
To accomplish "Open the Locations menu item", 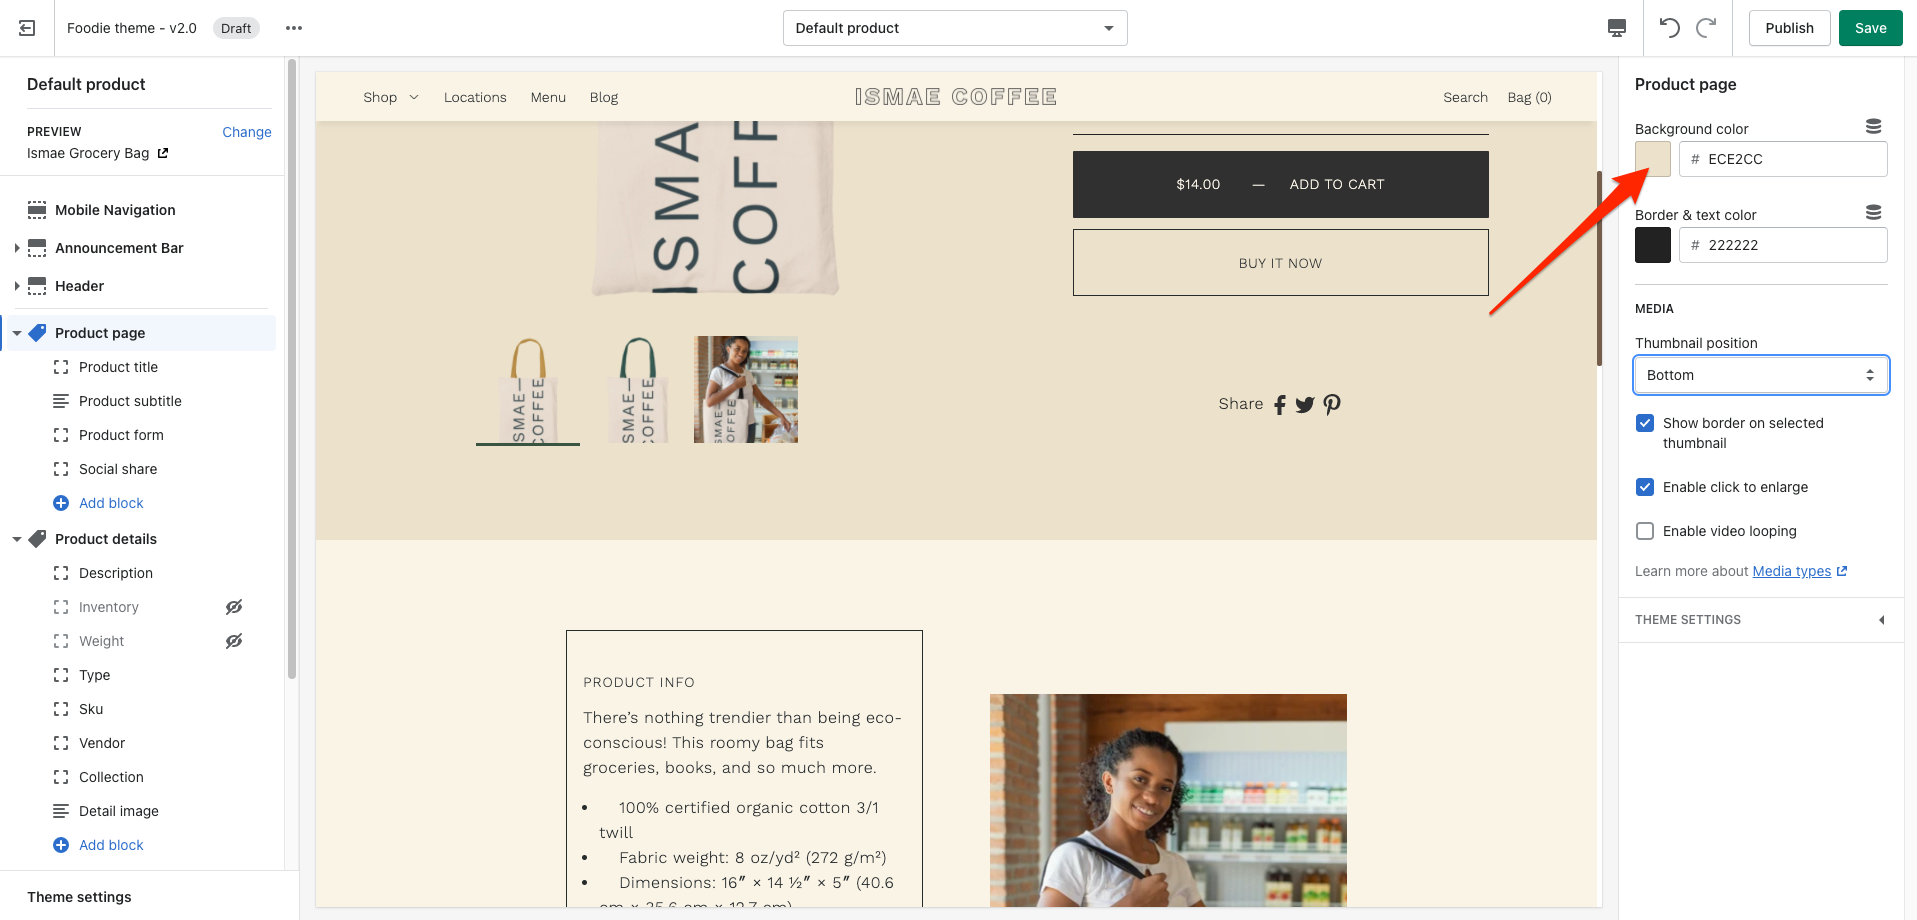I will [x=475, y=97].
